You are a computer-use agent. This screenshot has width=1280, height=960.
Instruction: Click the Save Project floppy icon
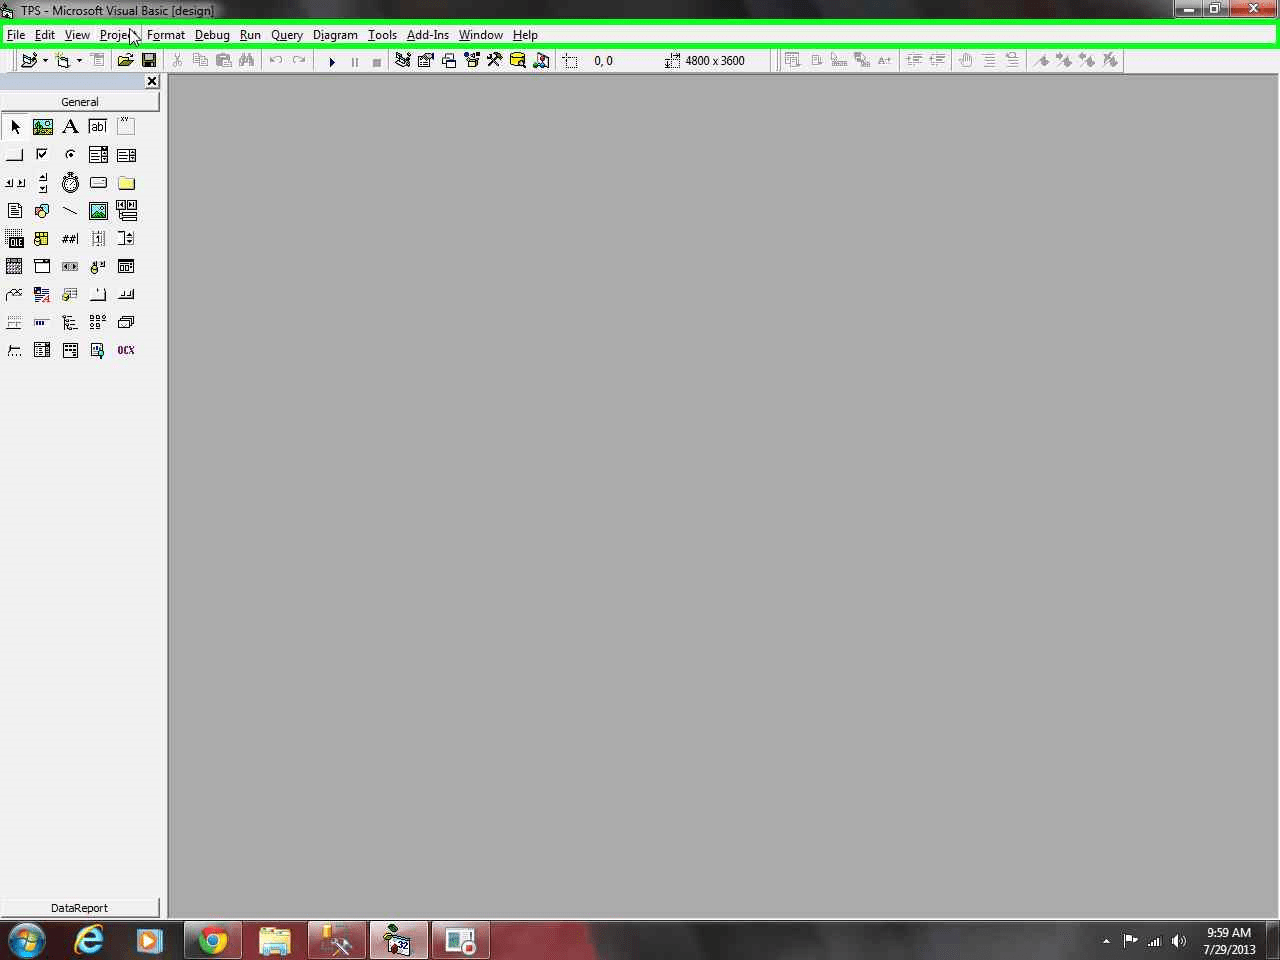(149, 61)
